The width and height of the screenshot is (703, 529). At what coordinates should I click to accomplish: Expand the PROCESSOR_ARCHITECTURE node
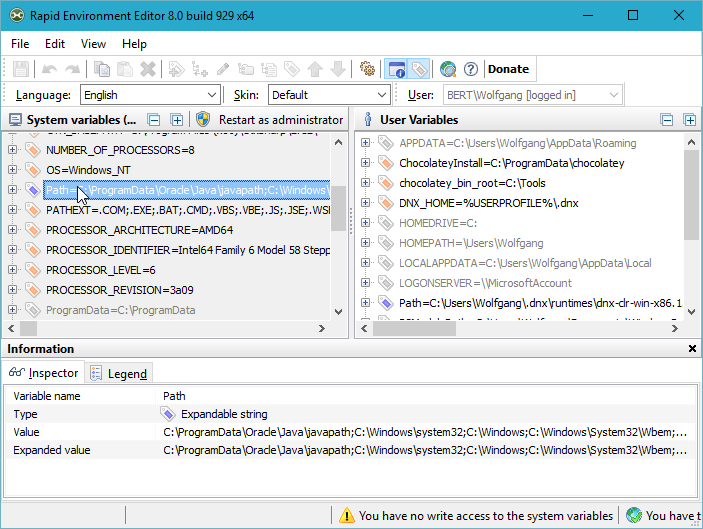pyautogui.click(x=12, y=230)
